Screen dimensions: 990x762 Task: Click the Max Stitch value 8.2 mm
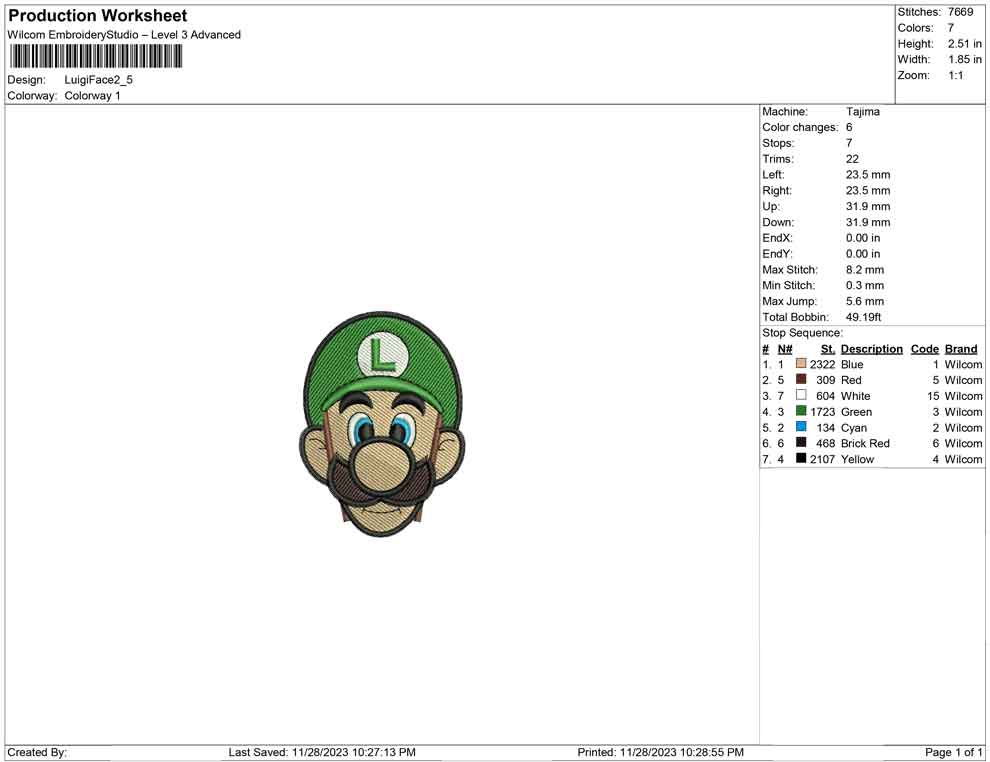click(x=865, y=270)
